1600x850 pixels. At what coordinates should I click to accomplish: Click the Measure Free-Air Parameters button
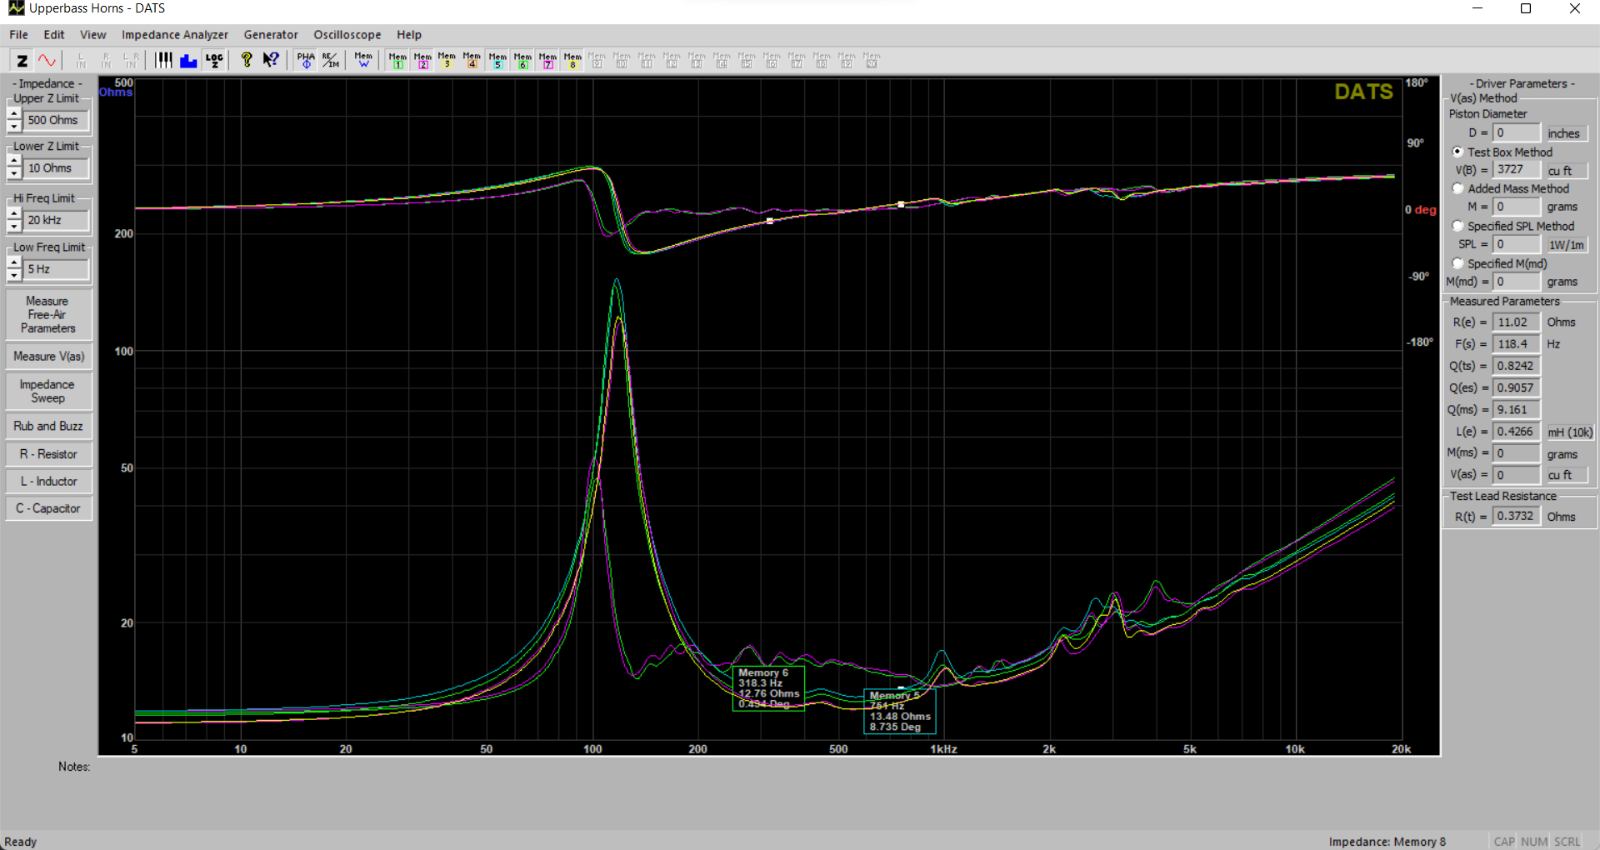coord(48,314)
